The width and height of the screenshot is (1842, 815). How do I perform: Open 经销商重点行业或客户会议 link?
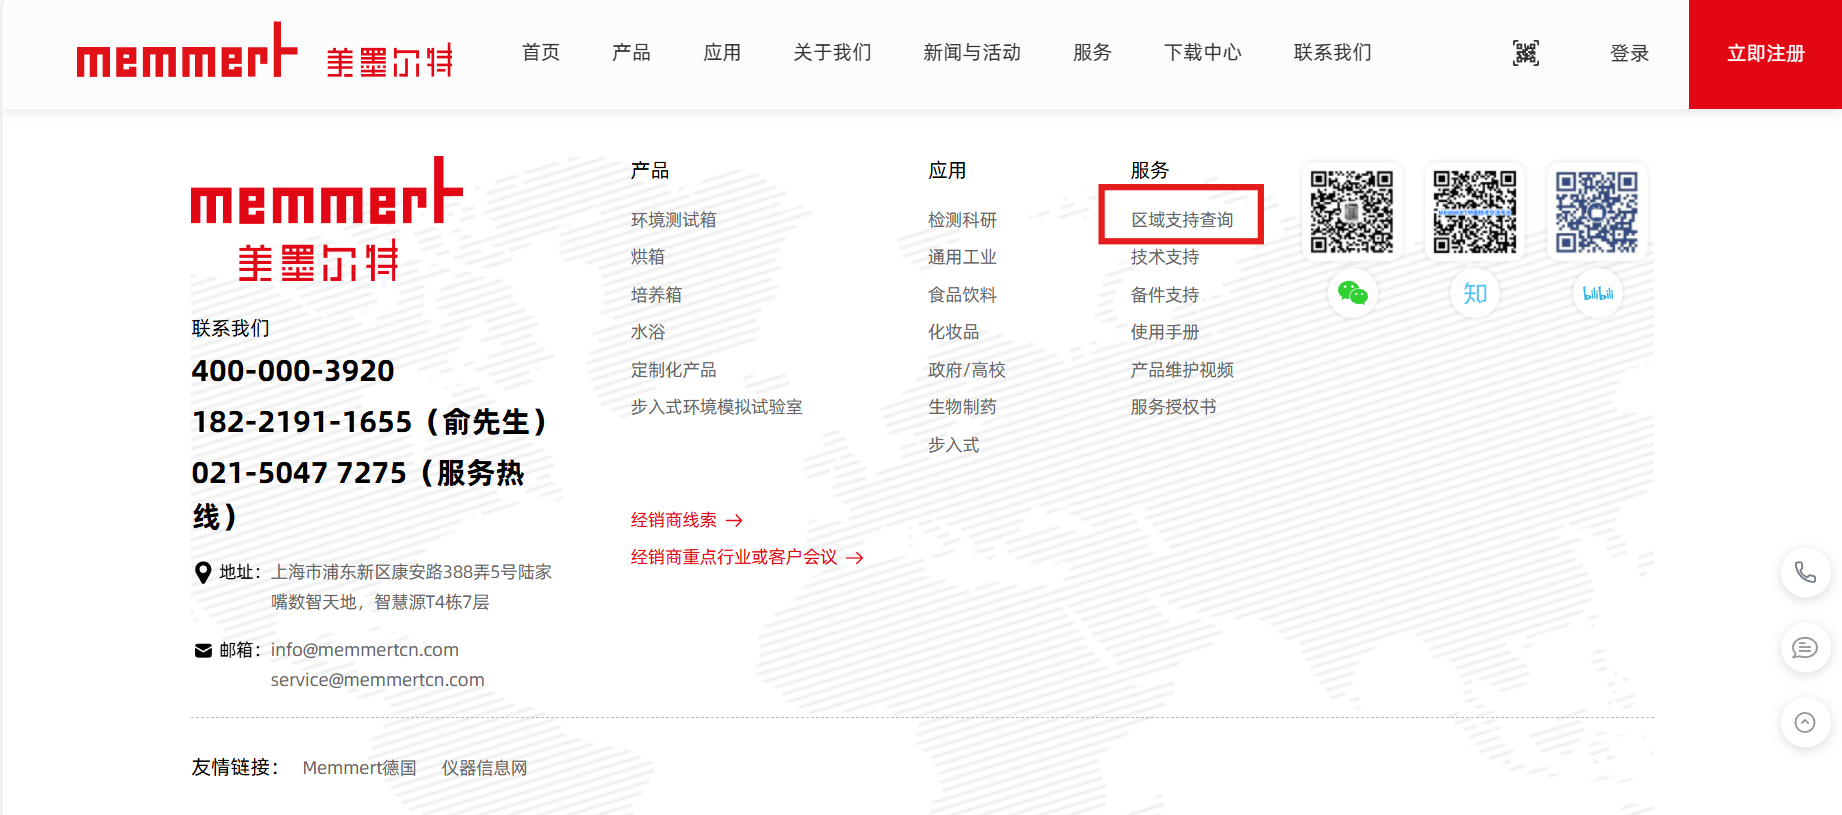[746, 557]
